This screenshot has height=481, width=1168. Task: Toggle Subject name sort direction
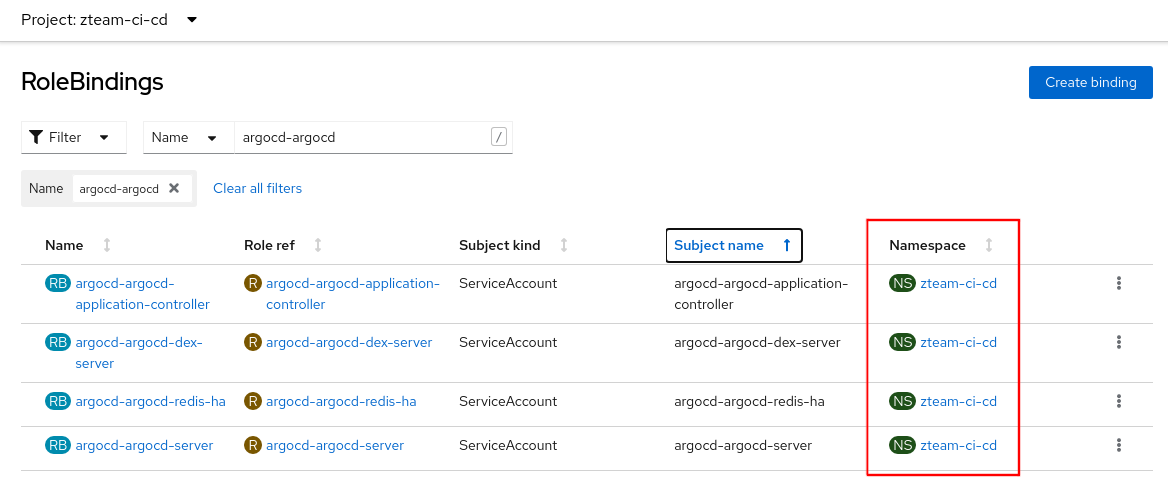coord(732,245)
